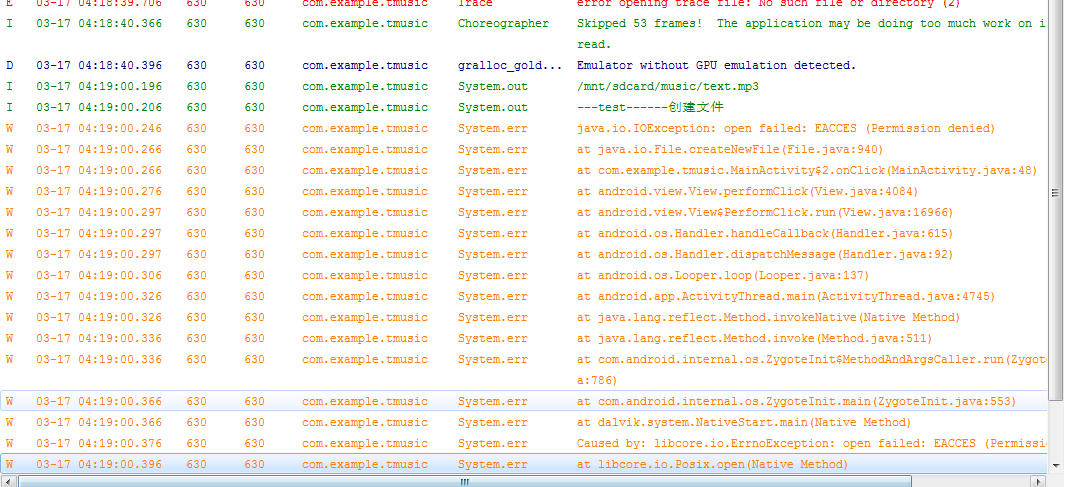Viewport: 1067px width, 487px height.
Task: Select the 'Skipped 53 frames!' Choreographer log message
Action: (811, 34)
